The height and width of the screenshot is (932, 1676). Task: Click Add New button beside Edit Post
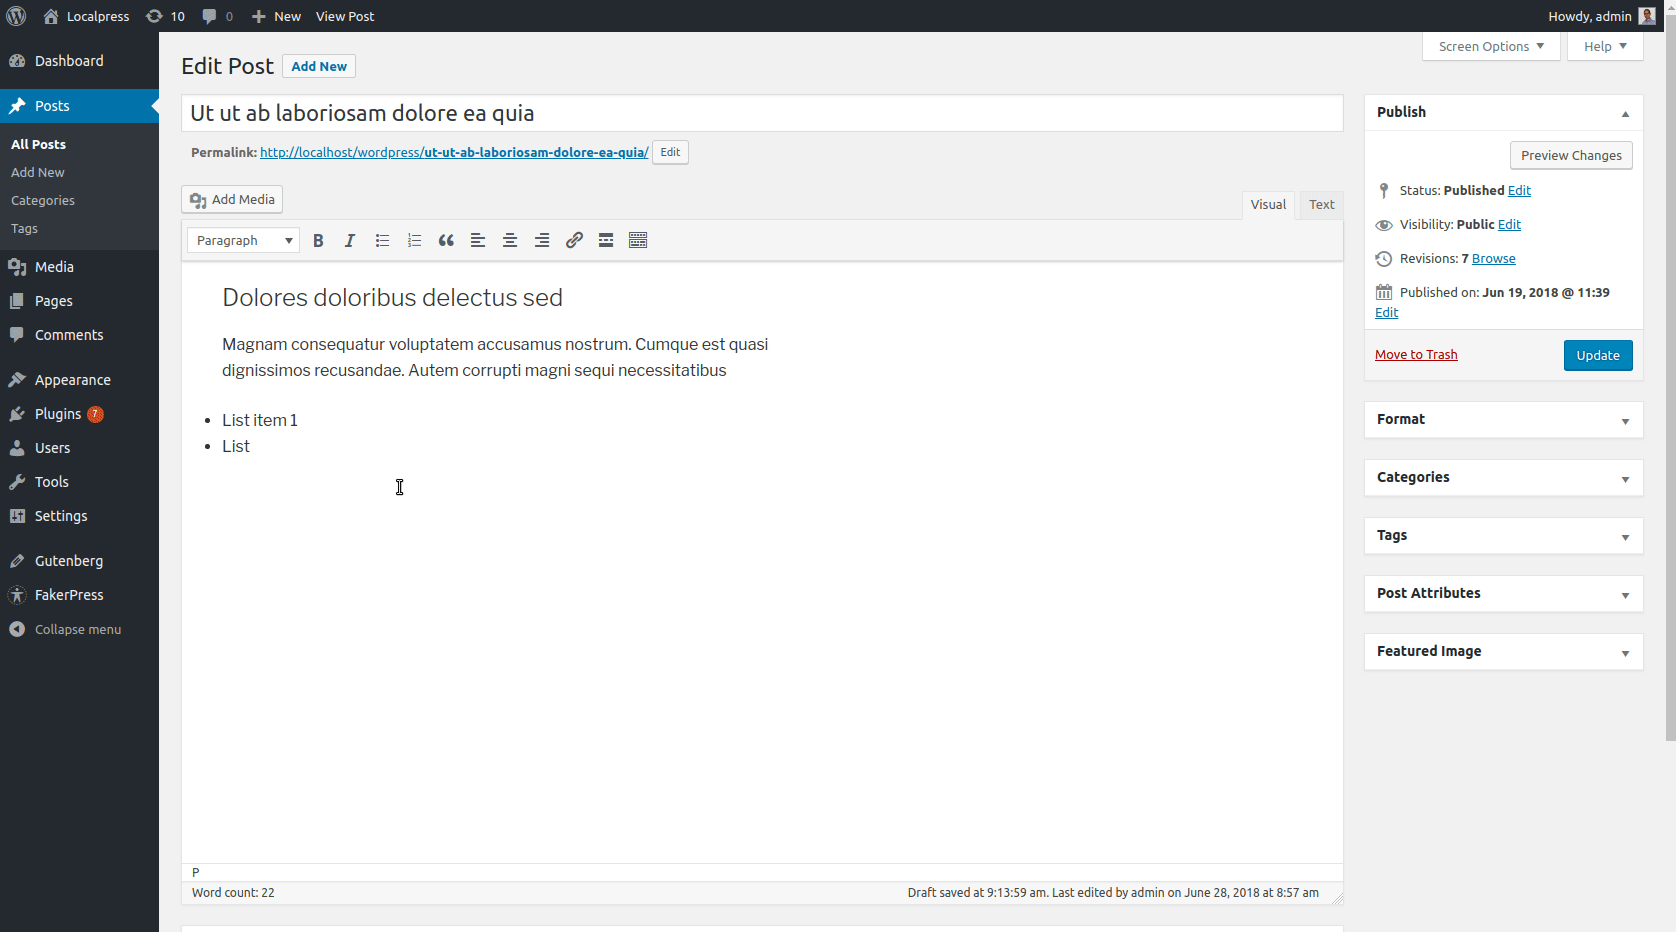click(x=319, y=66)
